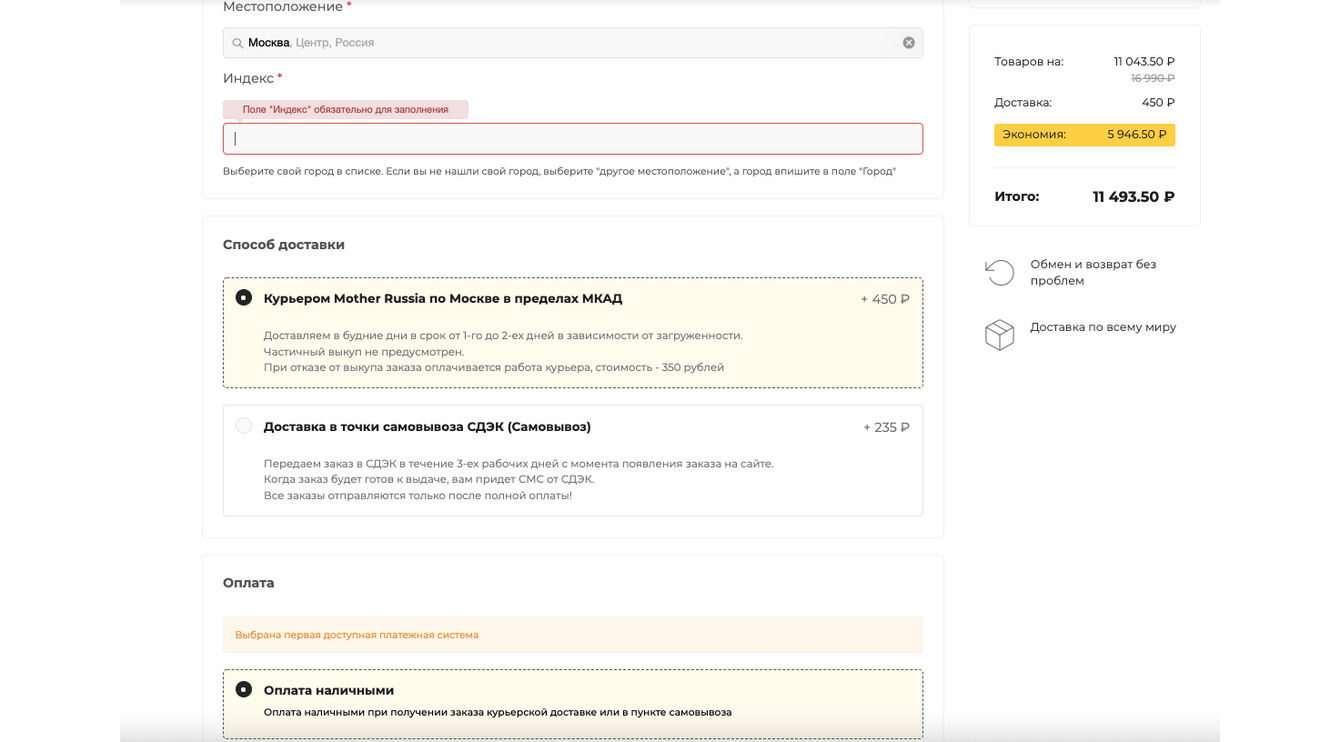Choose cash payment radio button

coord(244,690)
